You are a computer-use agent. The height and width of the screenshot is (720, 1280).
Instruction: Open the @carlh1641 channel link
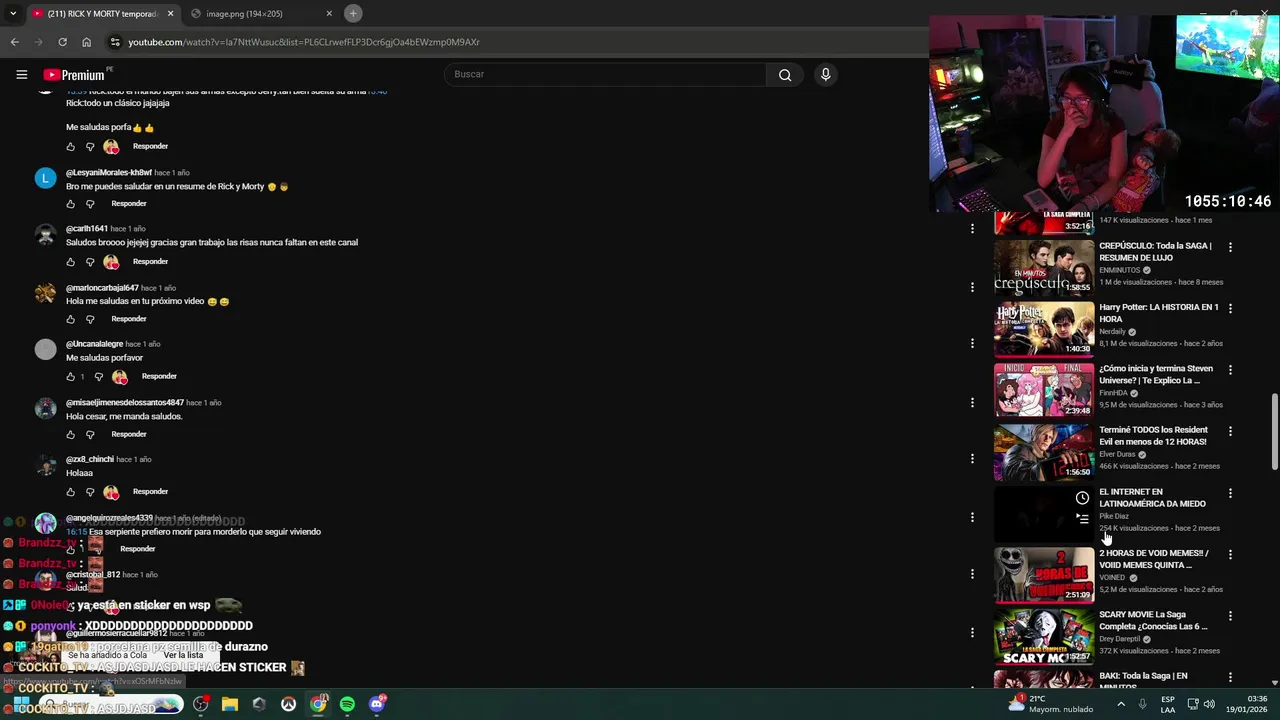point(87,229)
